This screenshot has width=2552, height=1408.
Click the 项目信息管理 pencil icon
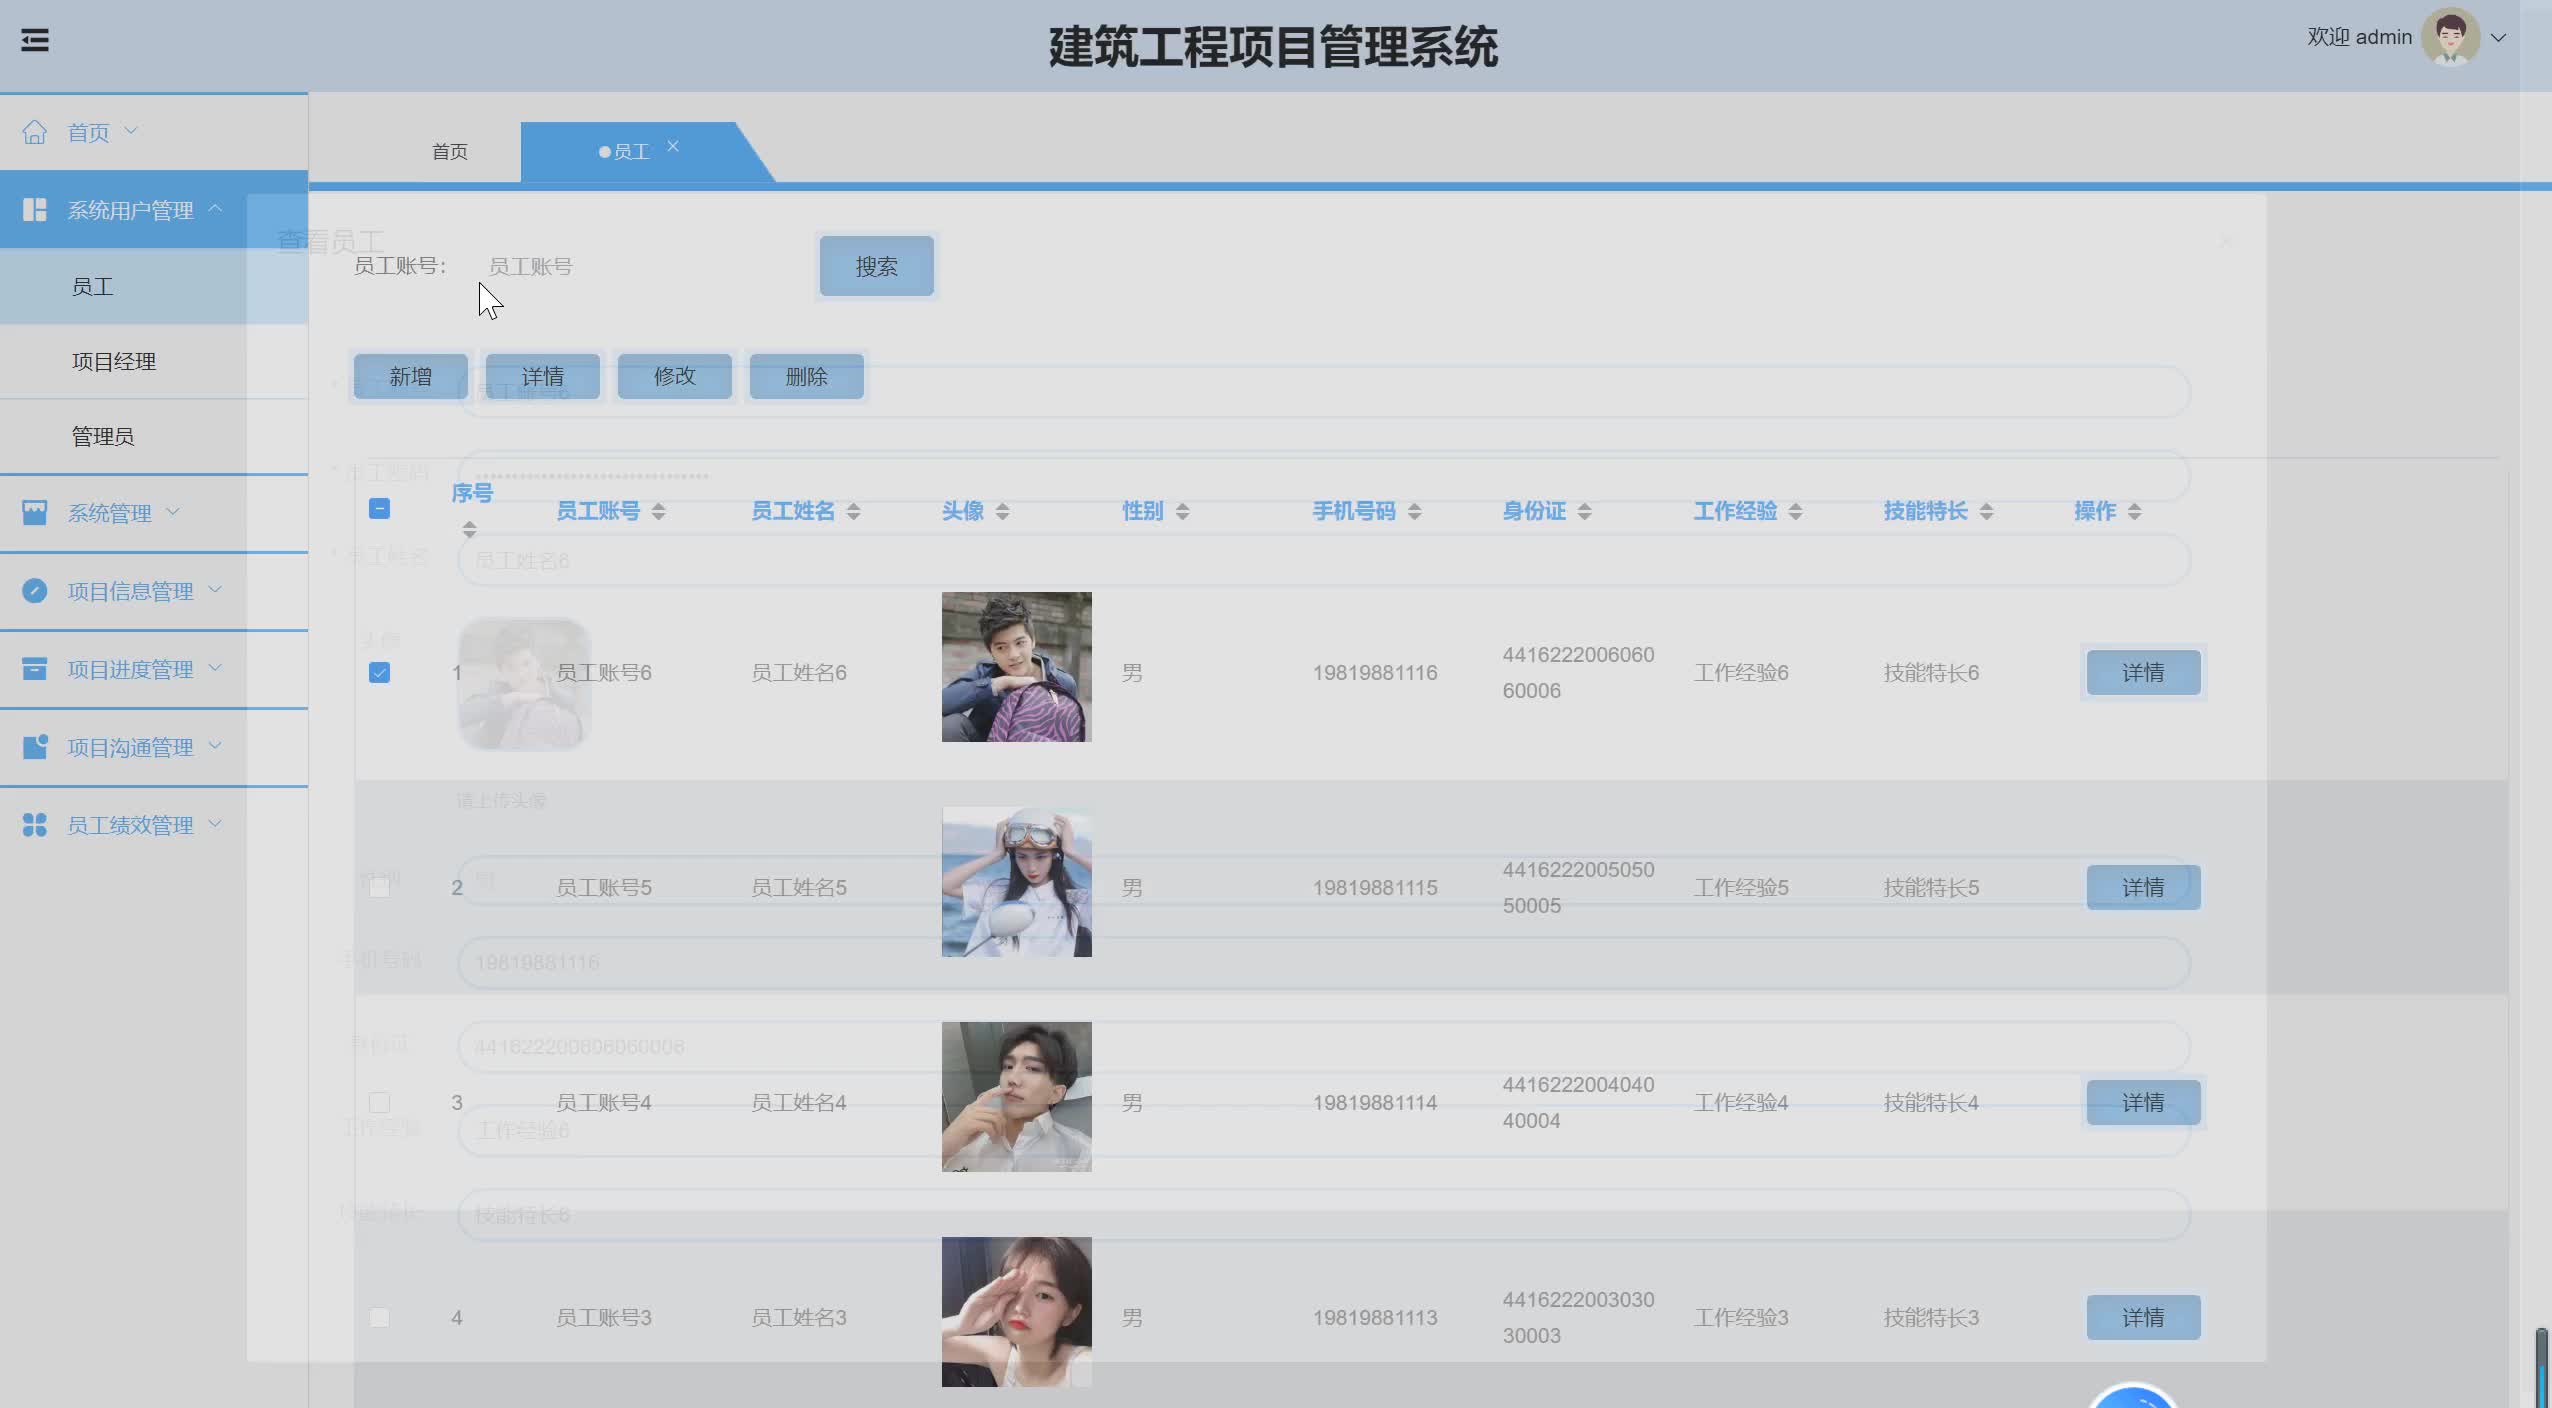[x=35, y=591]
